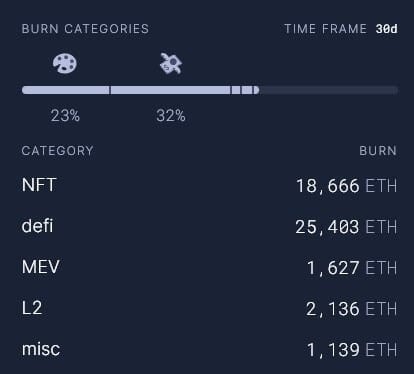
Task: Click the L2 segment in burn bar
Action: pos(247,90)
